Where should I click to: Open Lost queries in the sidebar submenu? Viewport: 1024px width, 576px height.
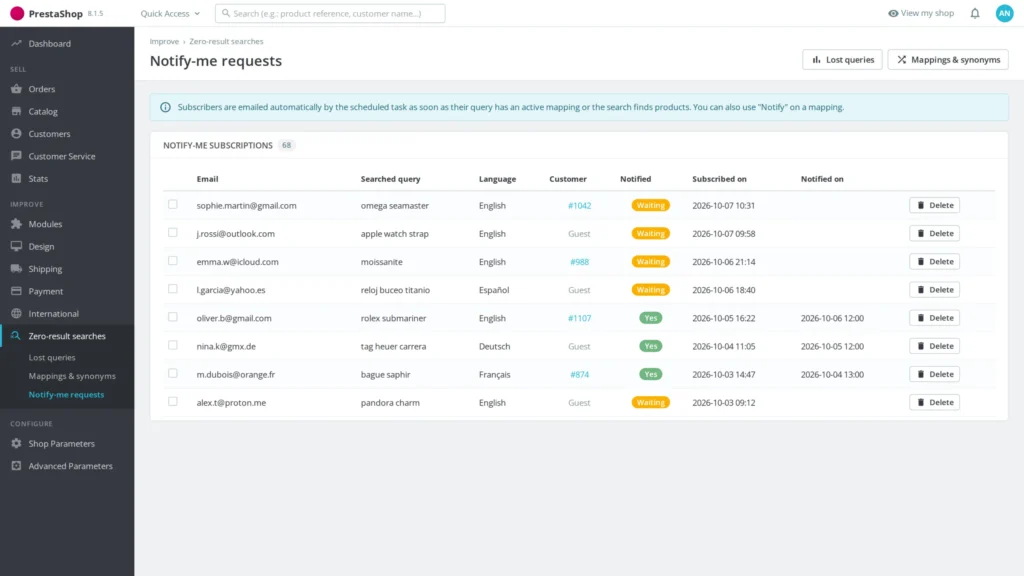coord(52,357)
